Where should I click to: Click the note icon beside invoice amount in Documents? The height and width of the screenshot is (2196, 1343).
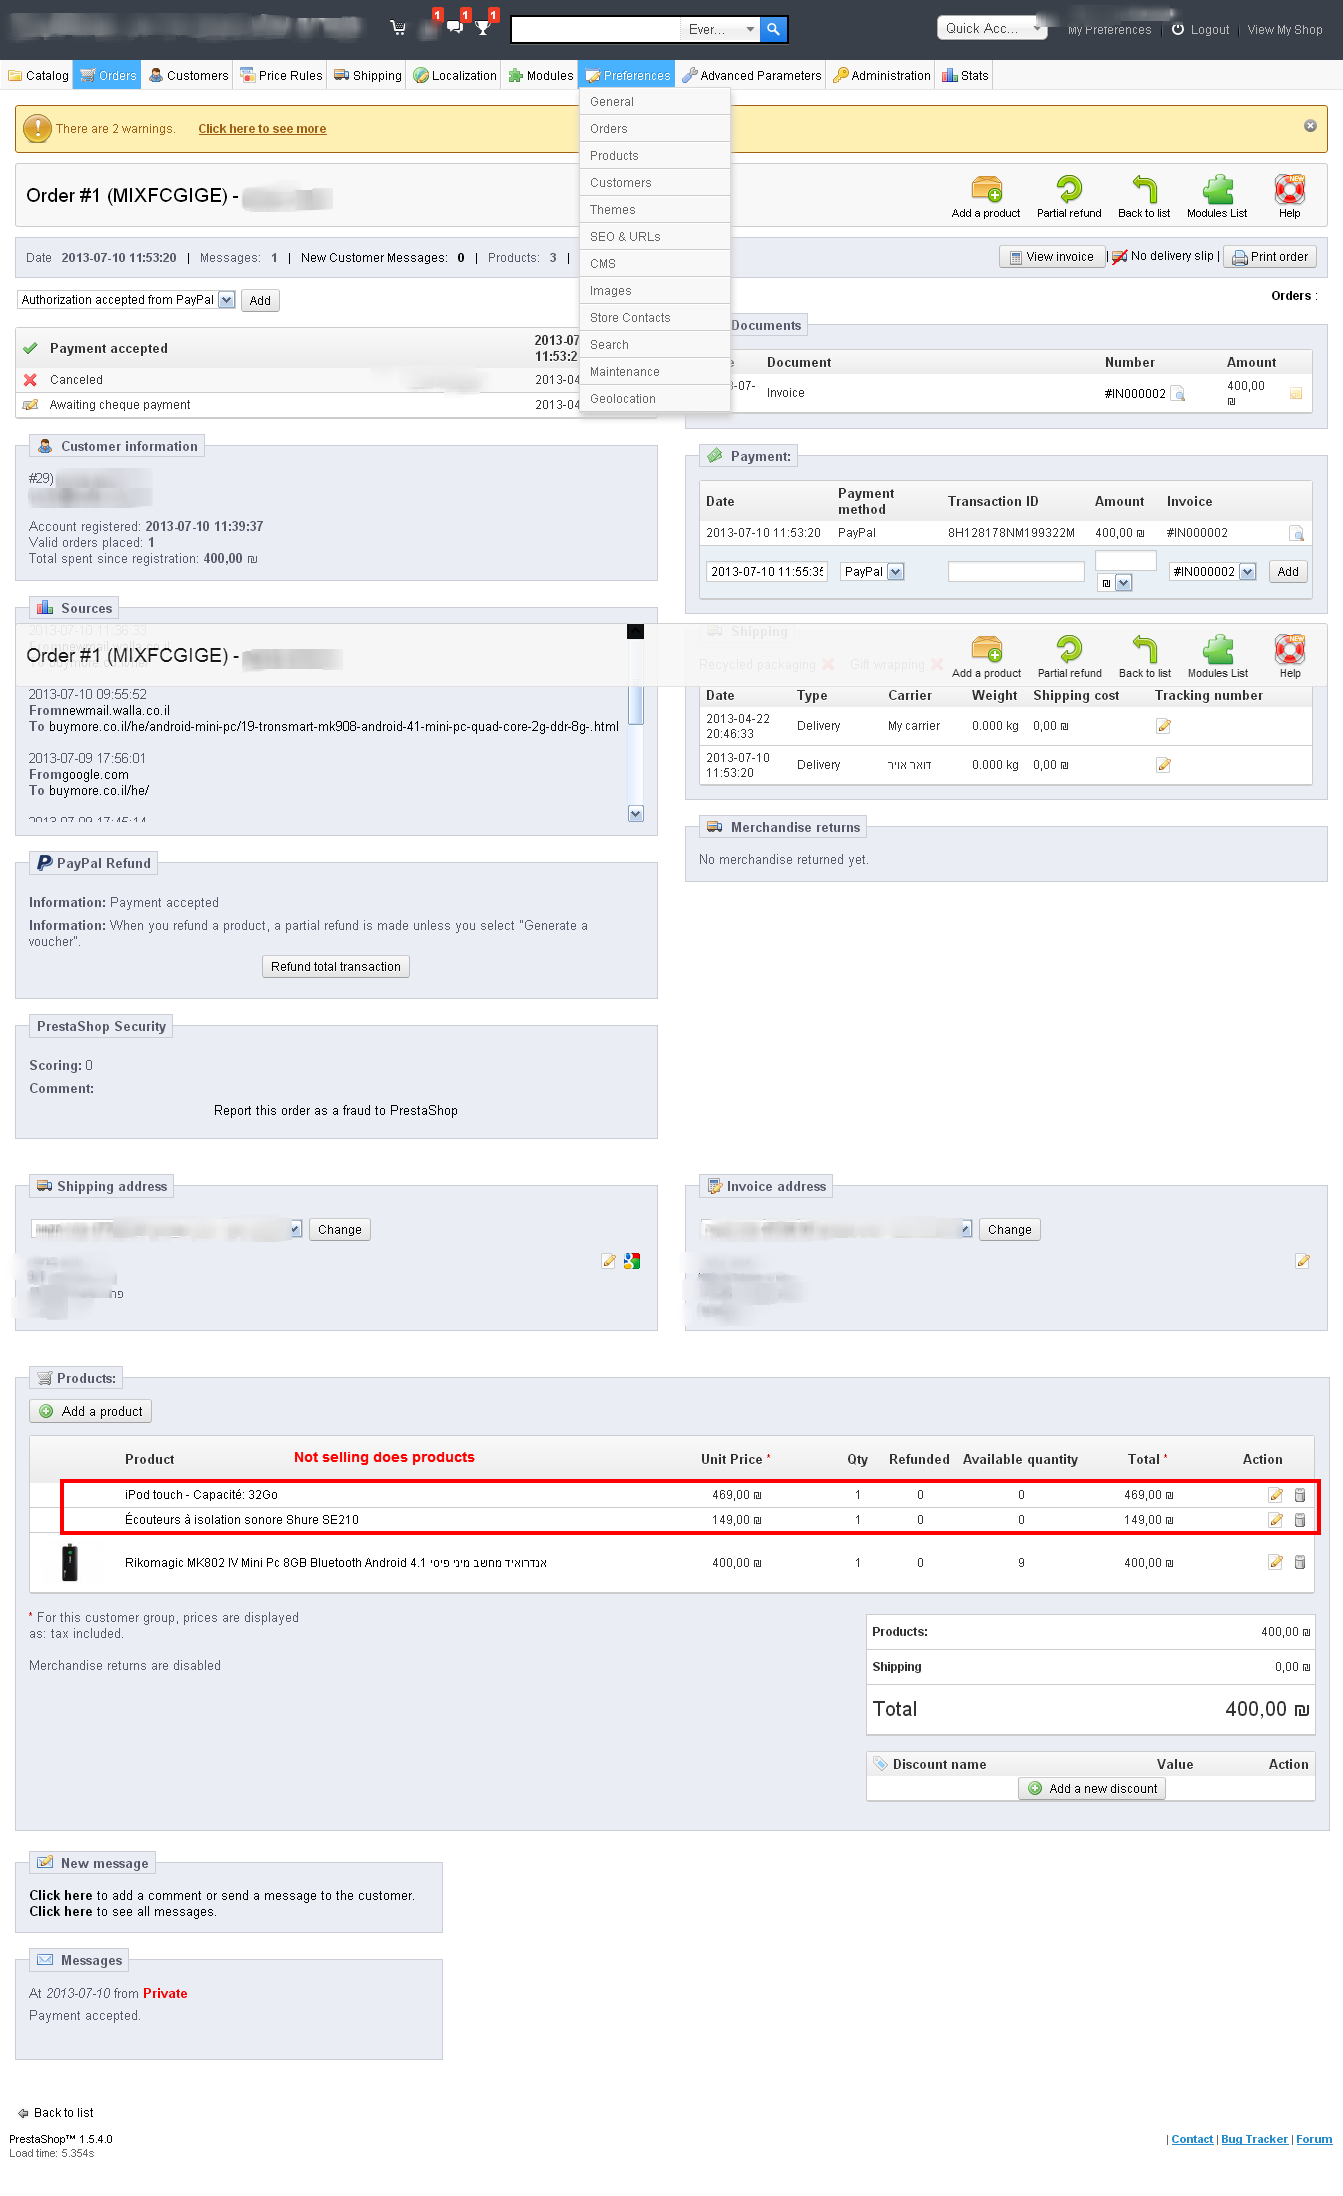[x=1296, y=394]
